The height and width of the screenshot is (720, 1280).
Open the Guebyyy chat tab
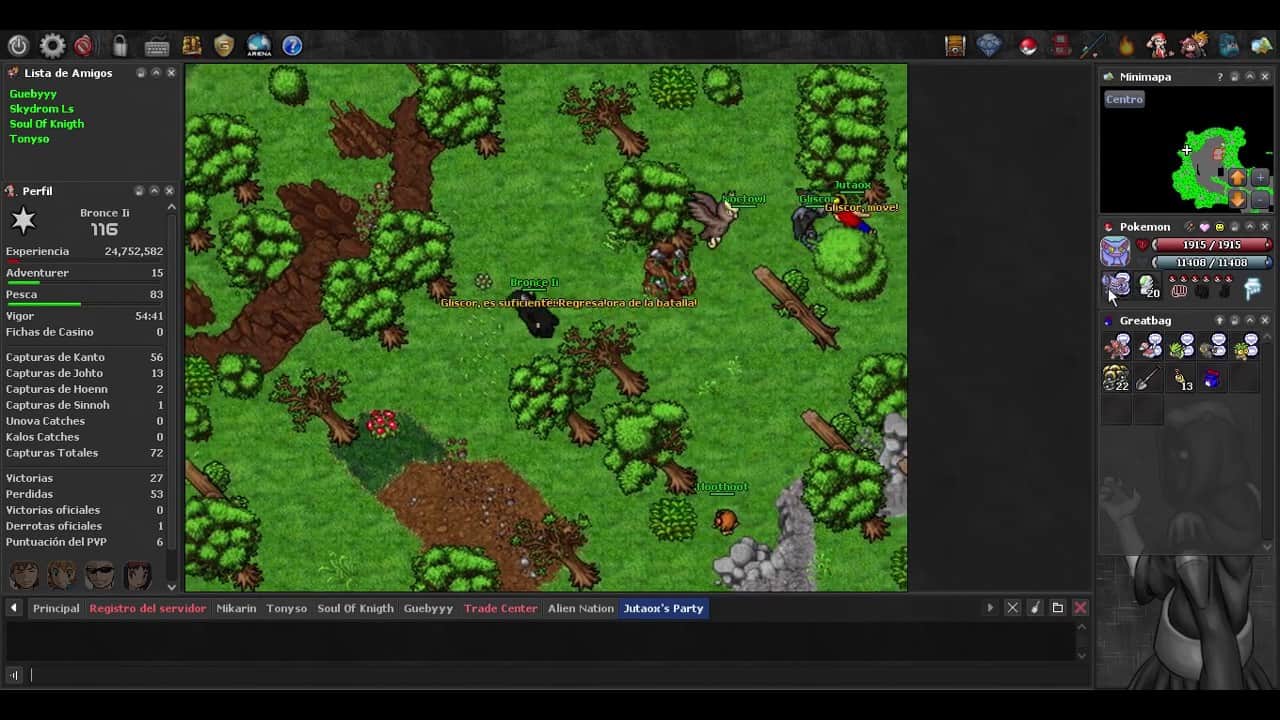[428, 608]
